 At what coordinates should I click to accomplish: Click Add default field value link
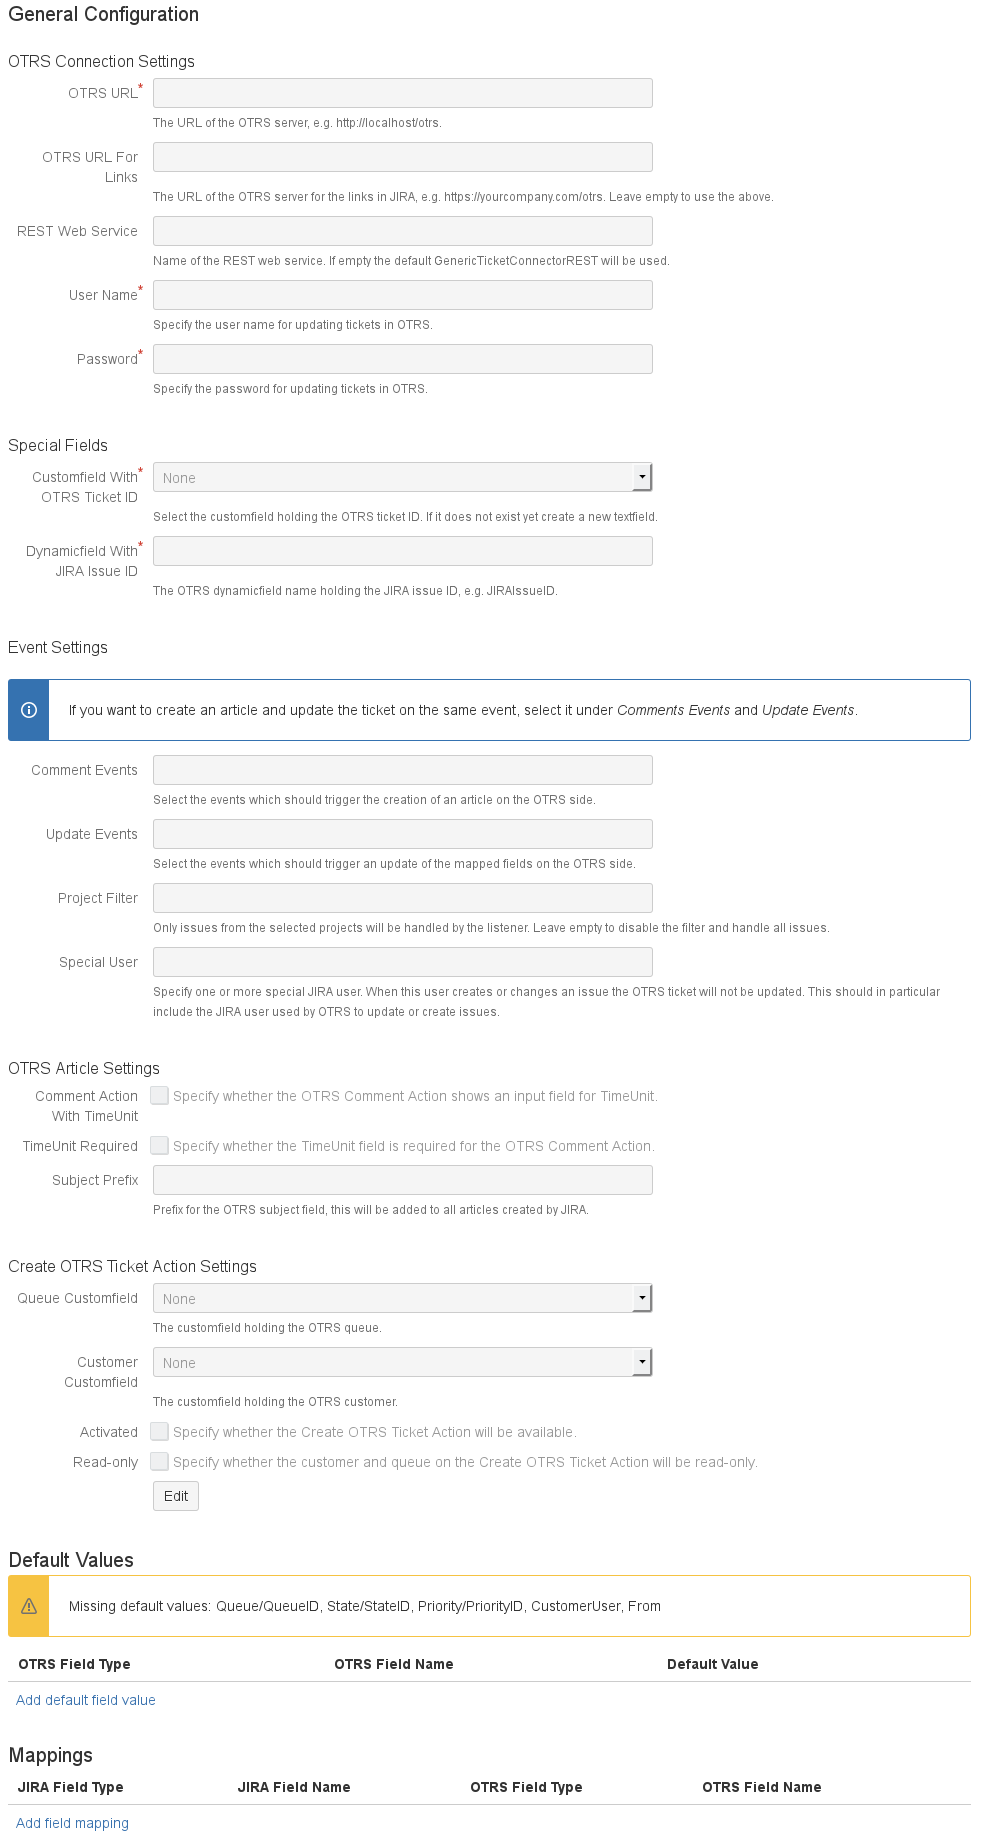click(x=86, y=1700)
